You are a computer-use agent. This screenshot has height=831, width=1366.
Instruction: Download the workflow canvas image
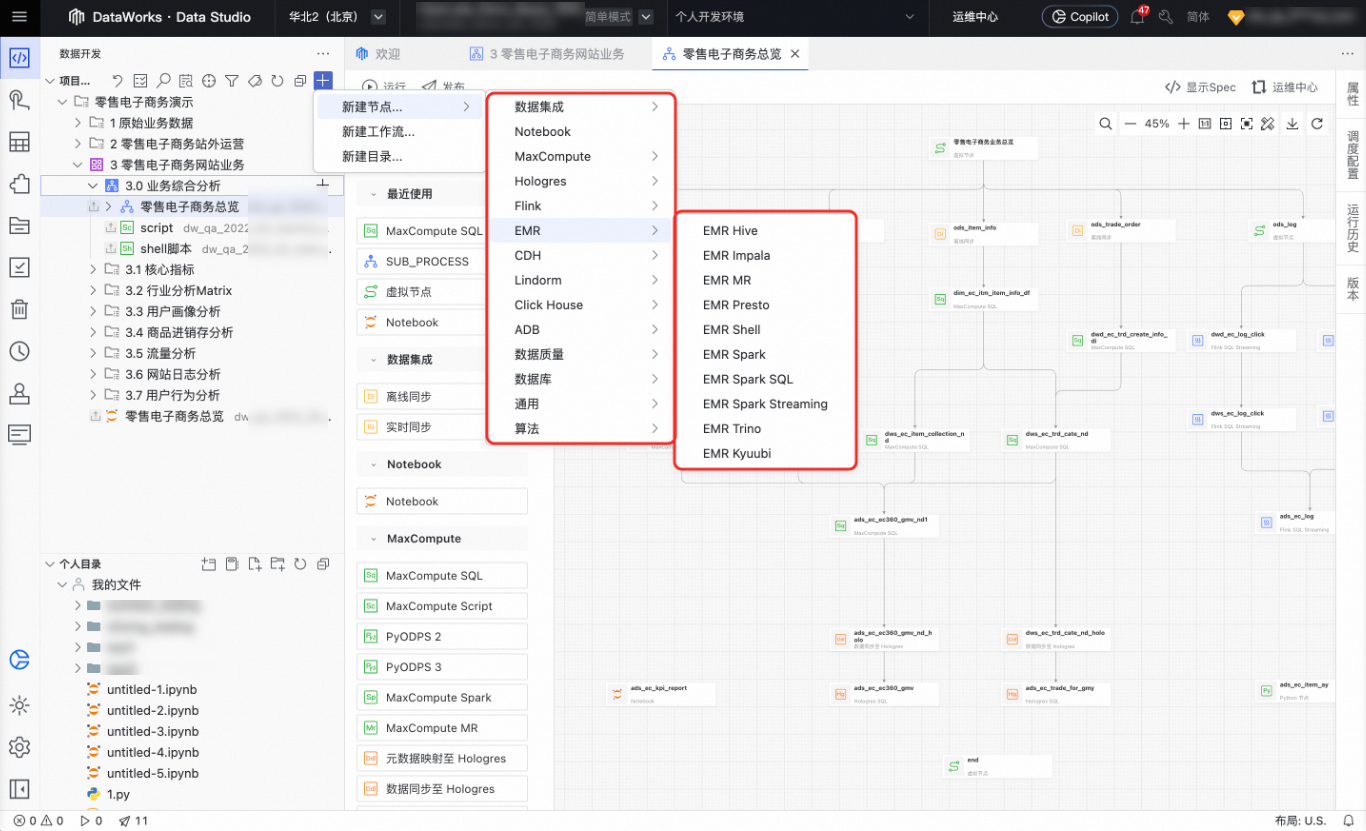1292,124
